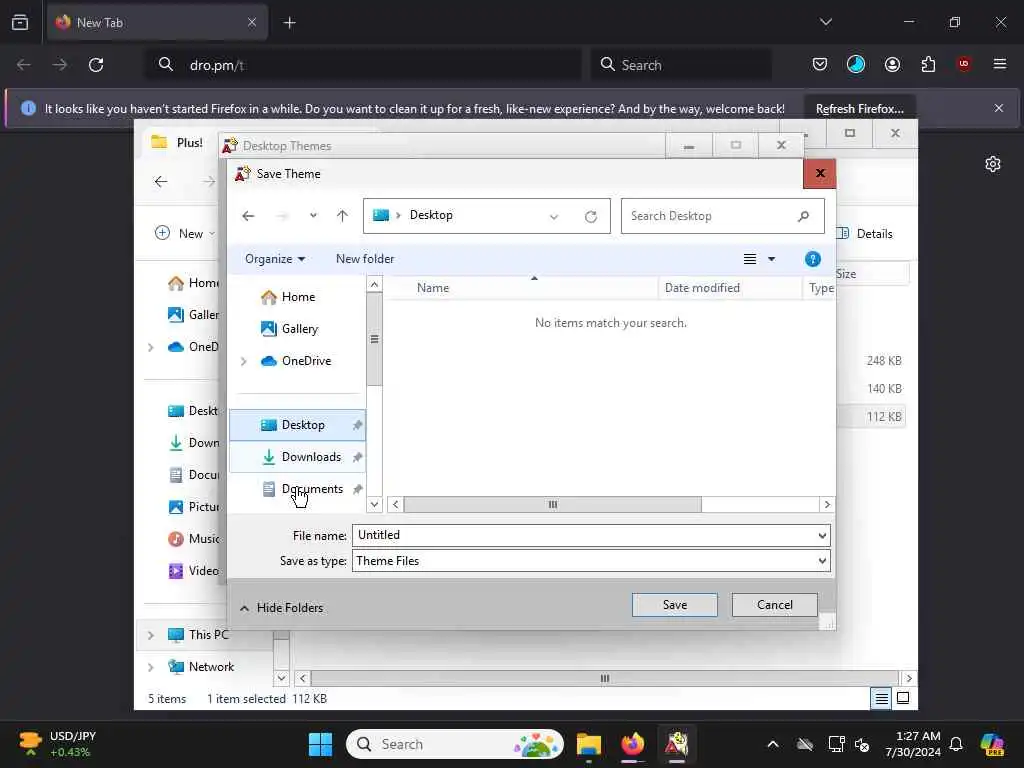Open the Firefox hamburger menu

click(999, 64)
